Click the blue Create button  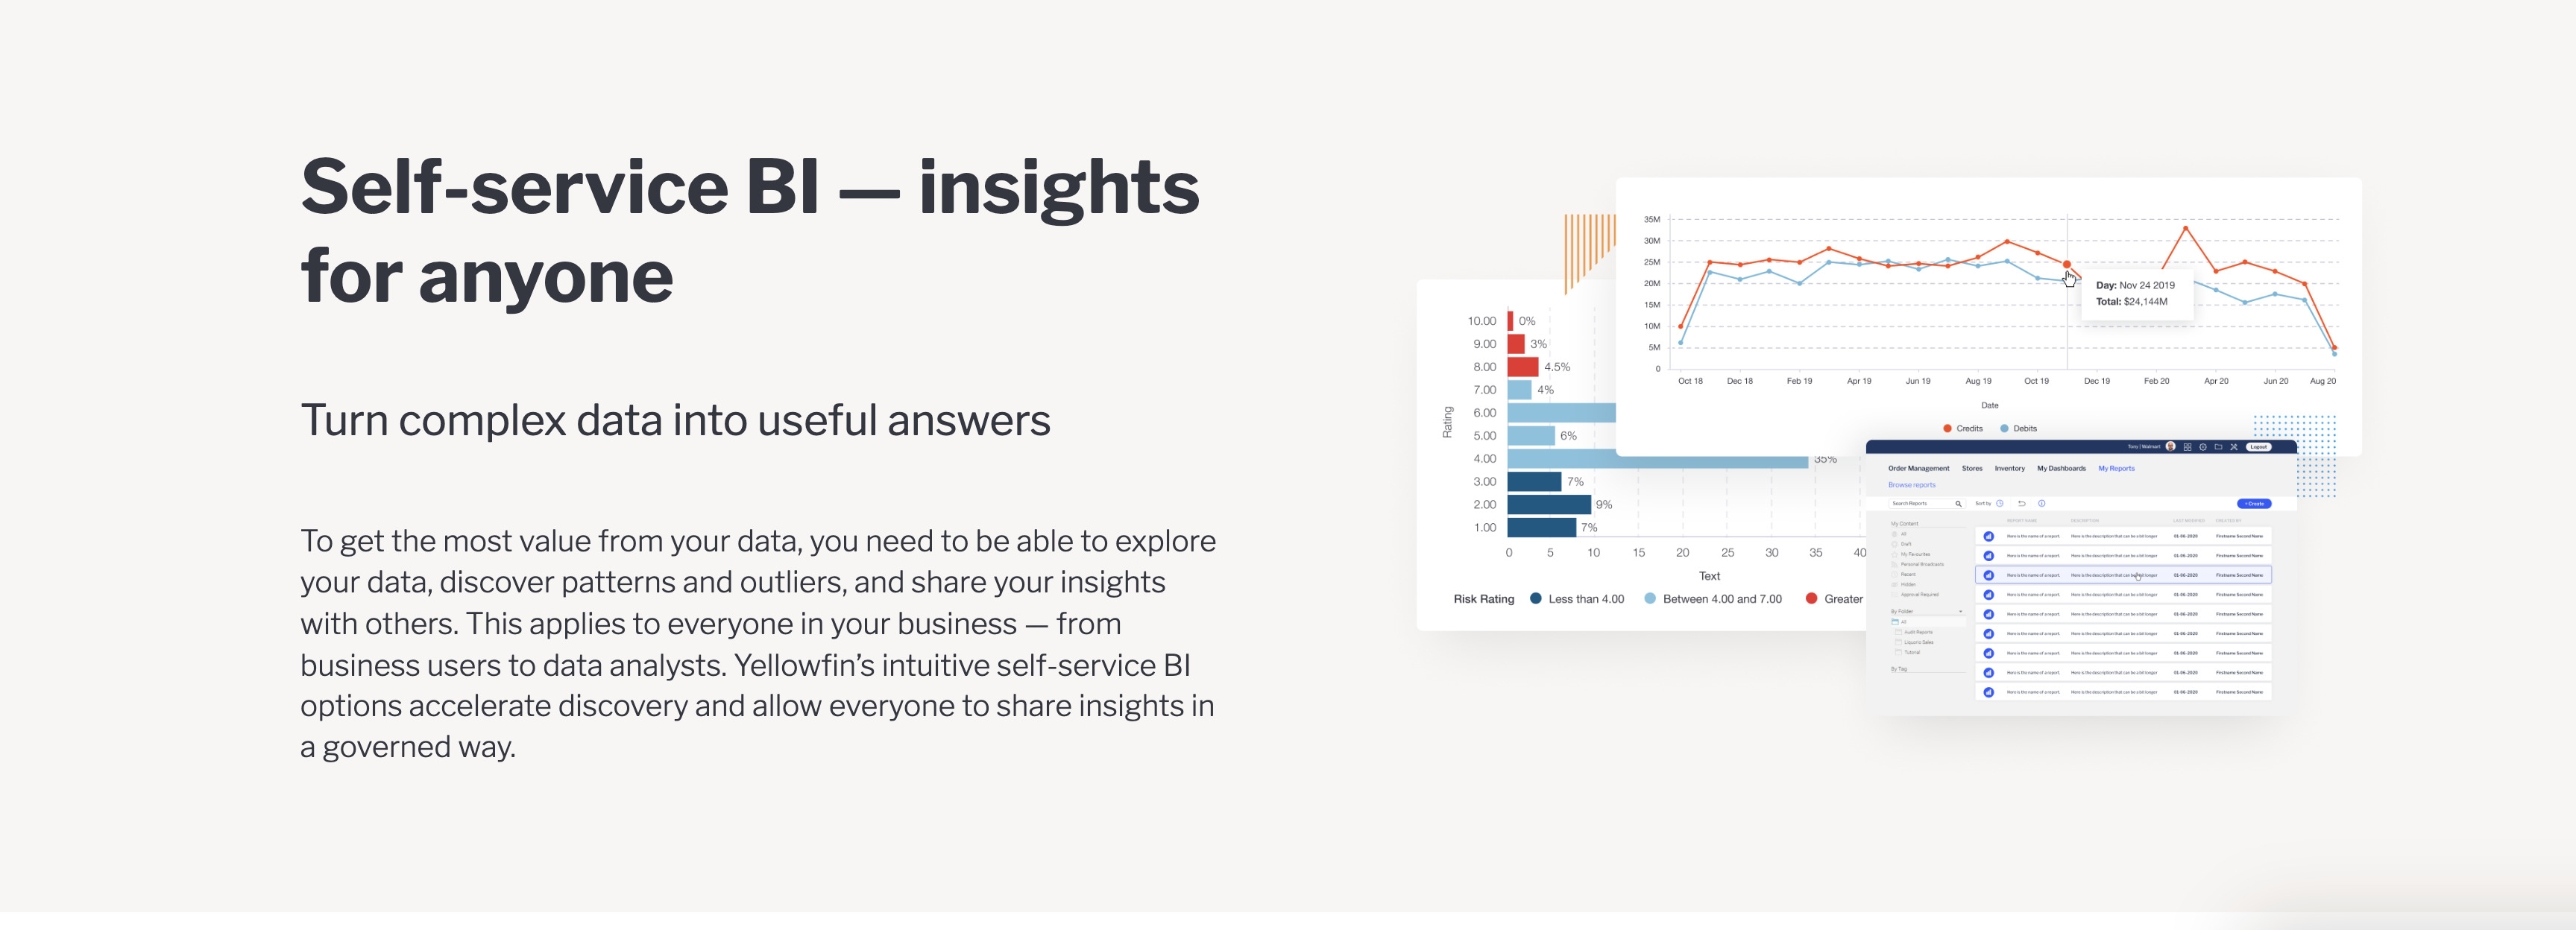pos(2254,504)
